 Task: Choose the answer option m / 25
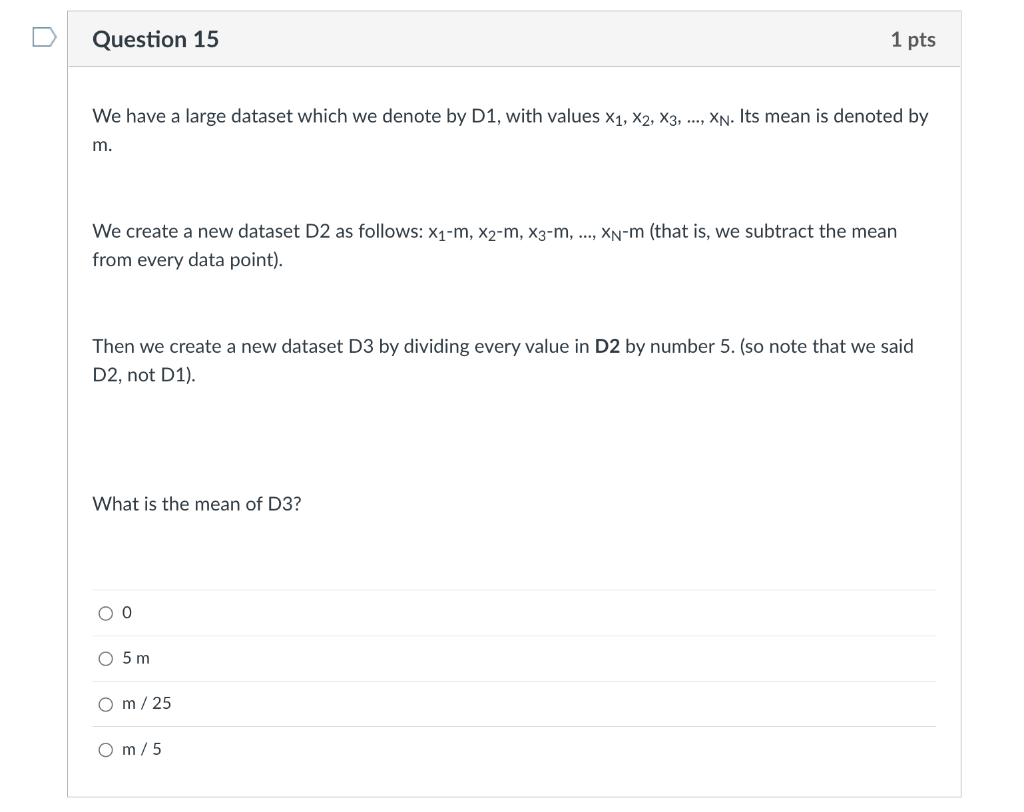[x=106, y=704]
